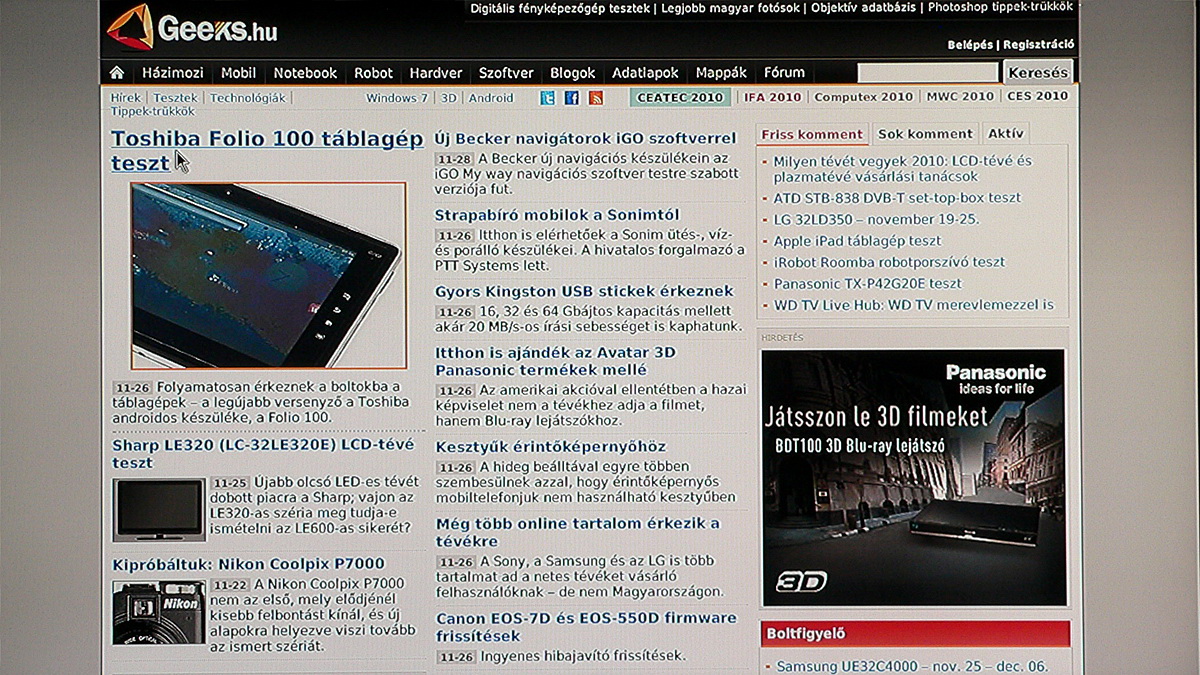Select the MWC 2010 event tab

[x=960, y=97]
